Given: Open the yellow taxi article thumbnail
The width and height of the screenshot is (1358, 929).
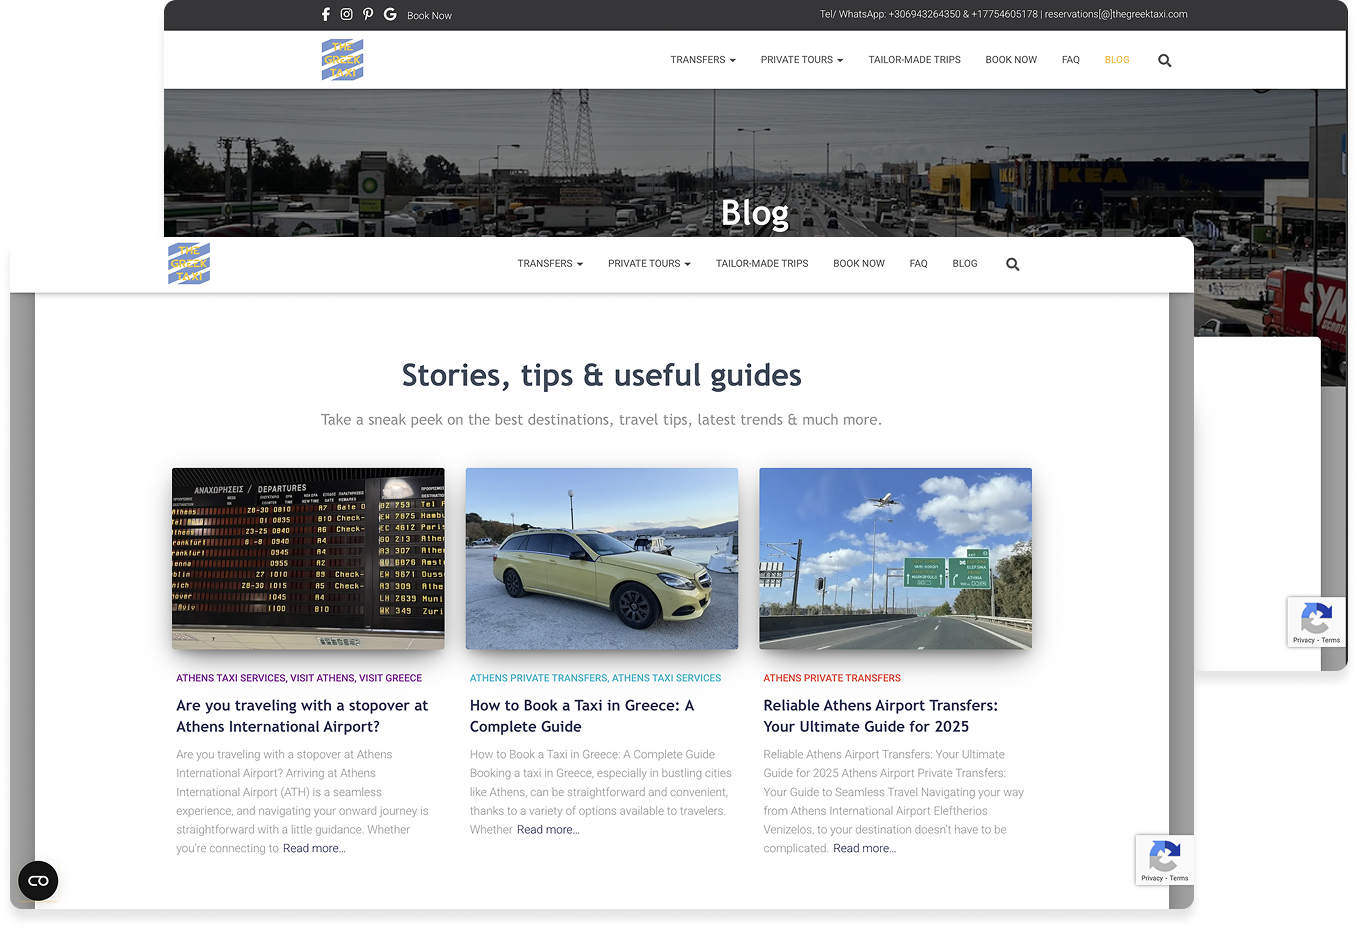Looking at the screenshot, I should (x=601, y=558).
